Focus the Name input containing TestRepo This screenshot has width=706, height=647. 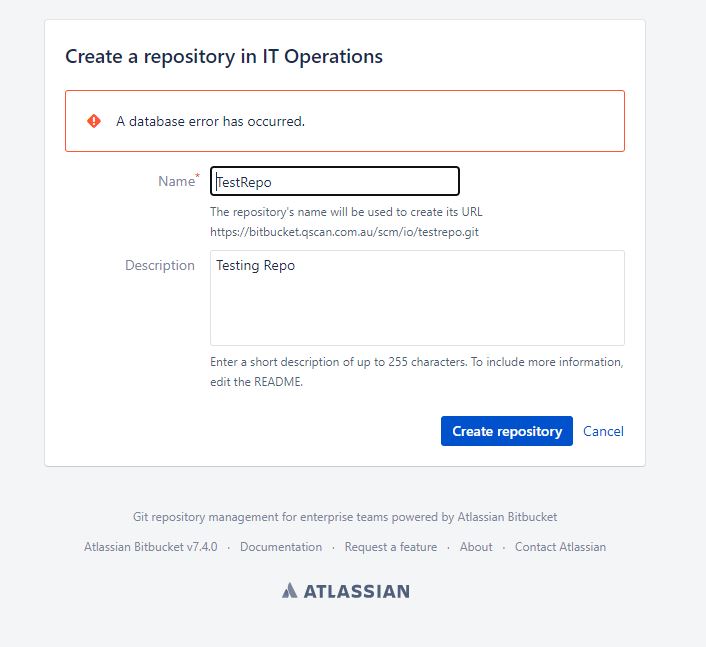coord(335,181)
